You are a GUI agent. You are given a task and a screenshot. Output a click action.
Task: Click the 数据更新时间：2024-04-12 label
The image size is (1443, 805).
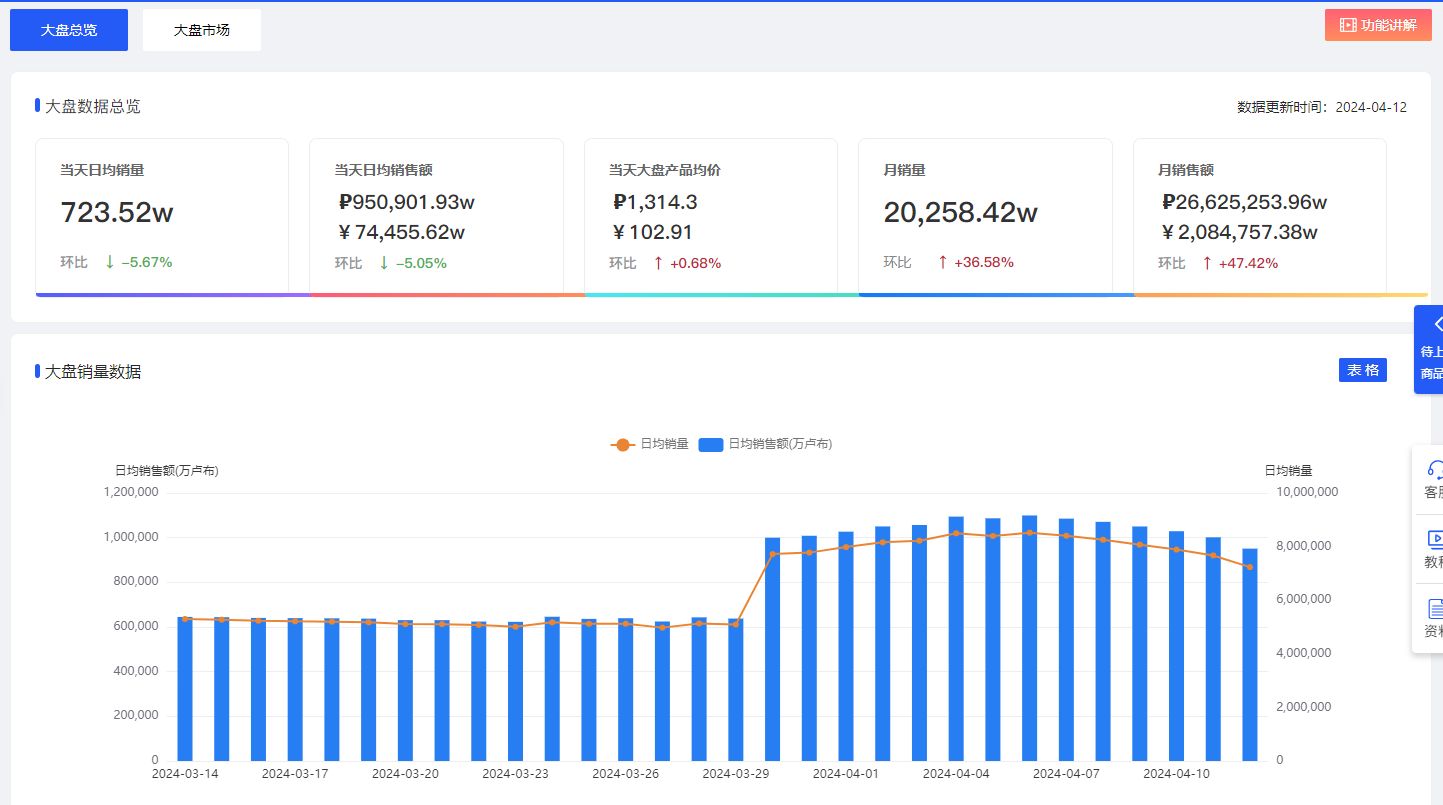1322,107
